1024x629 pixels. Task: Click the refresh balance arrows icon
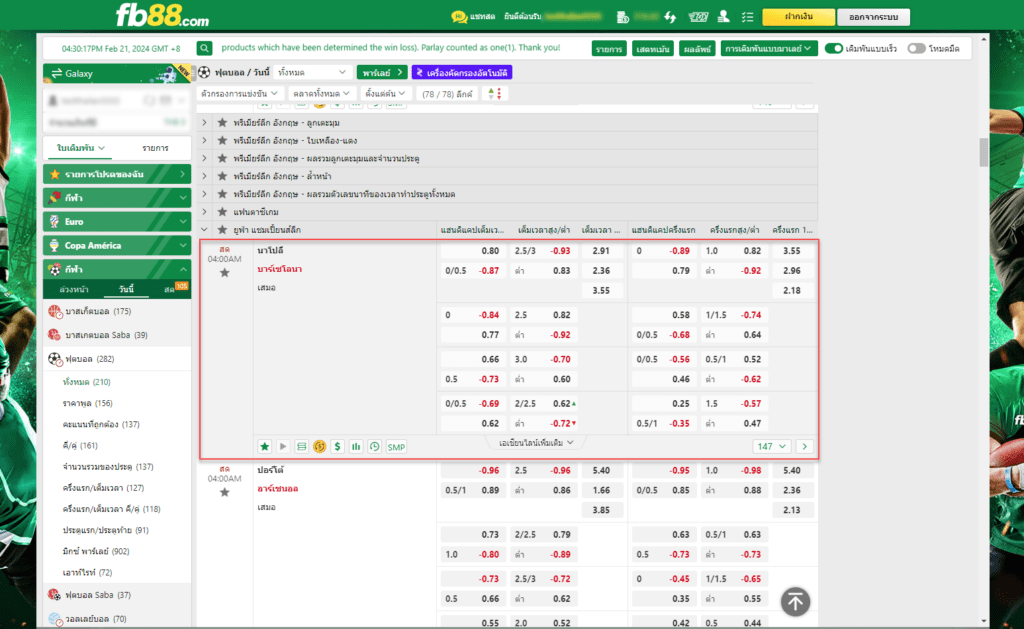[670, 17]
